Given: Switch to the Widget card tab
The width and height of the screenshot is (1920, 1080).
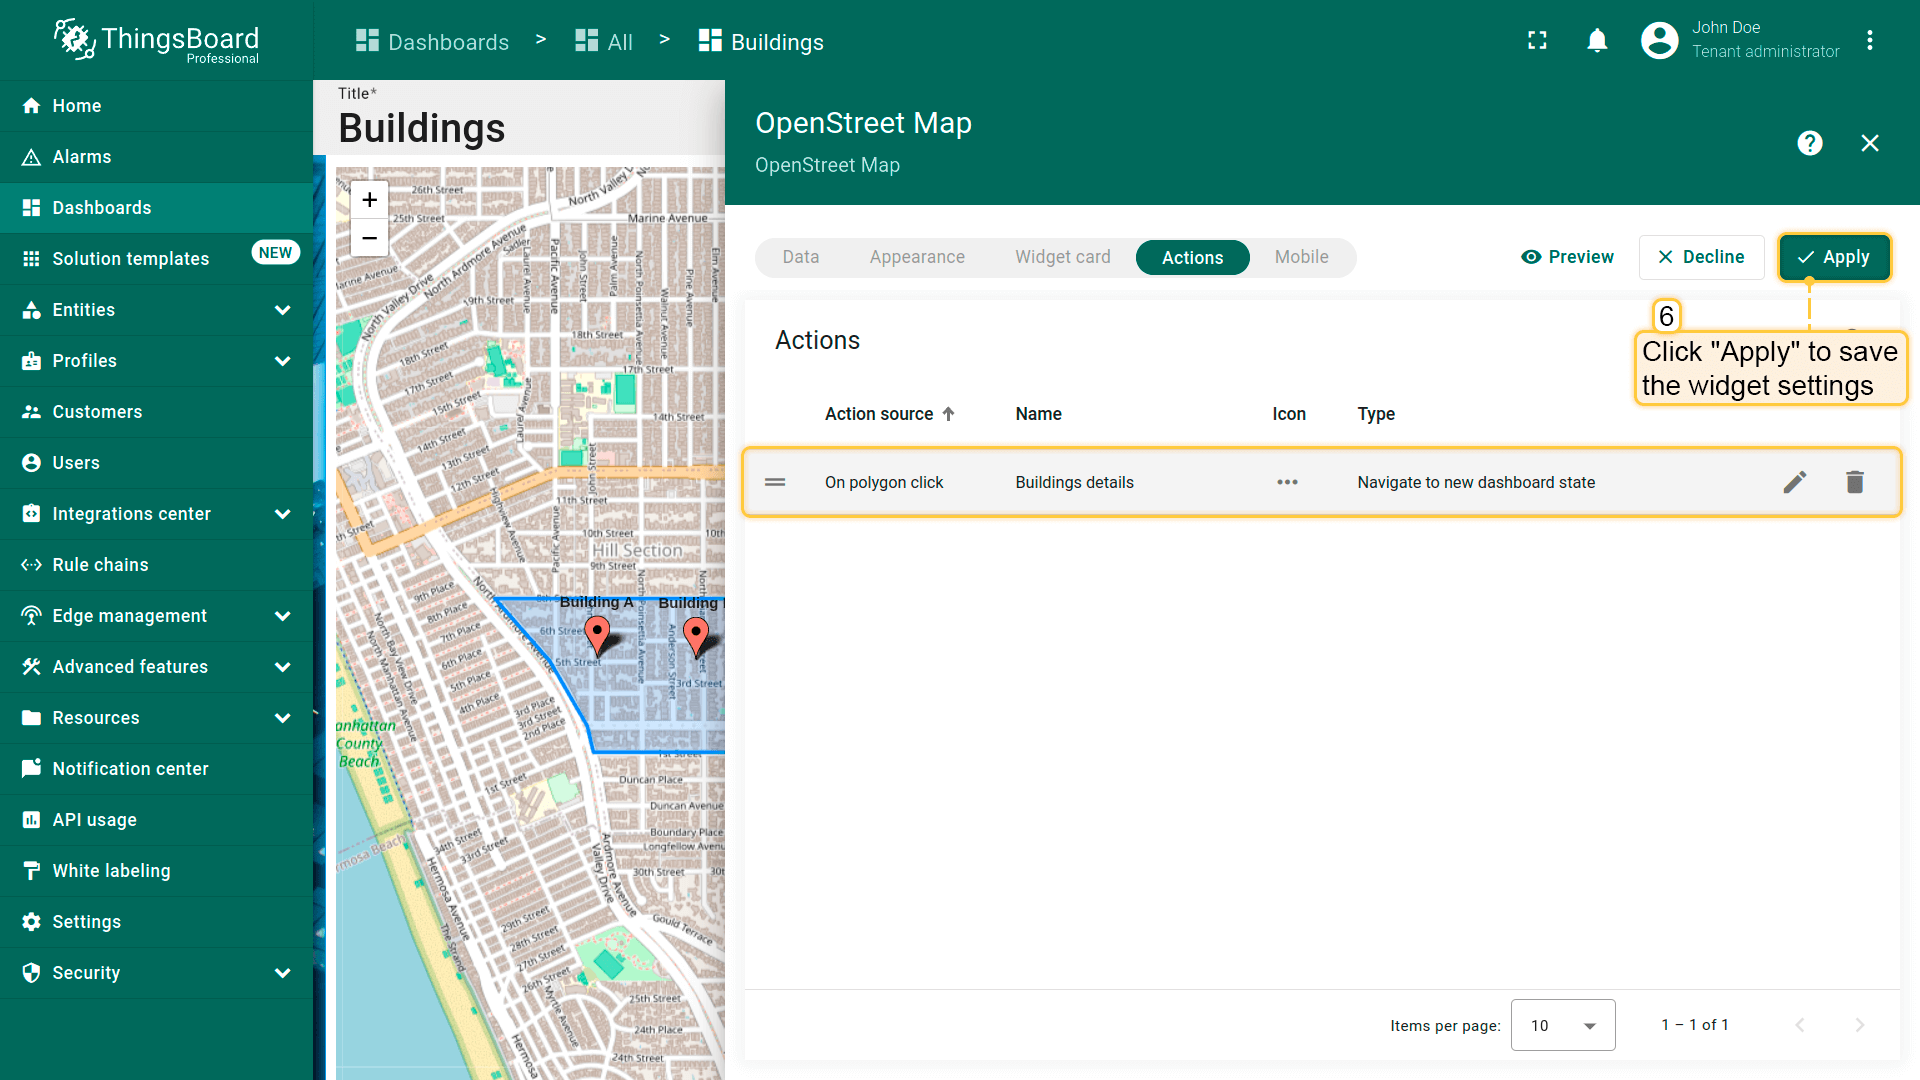Looking at the screenshot, I should click(1062, 257).
